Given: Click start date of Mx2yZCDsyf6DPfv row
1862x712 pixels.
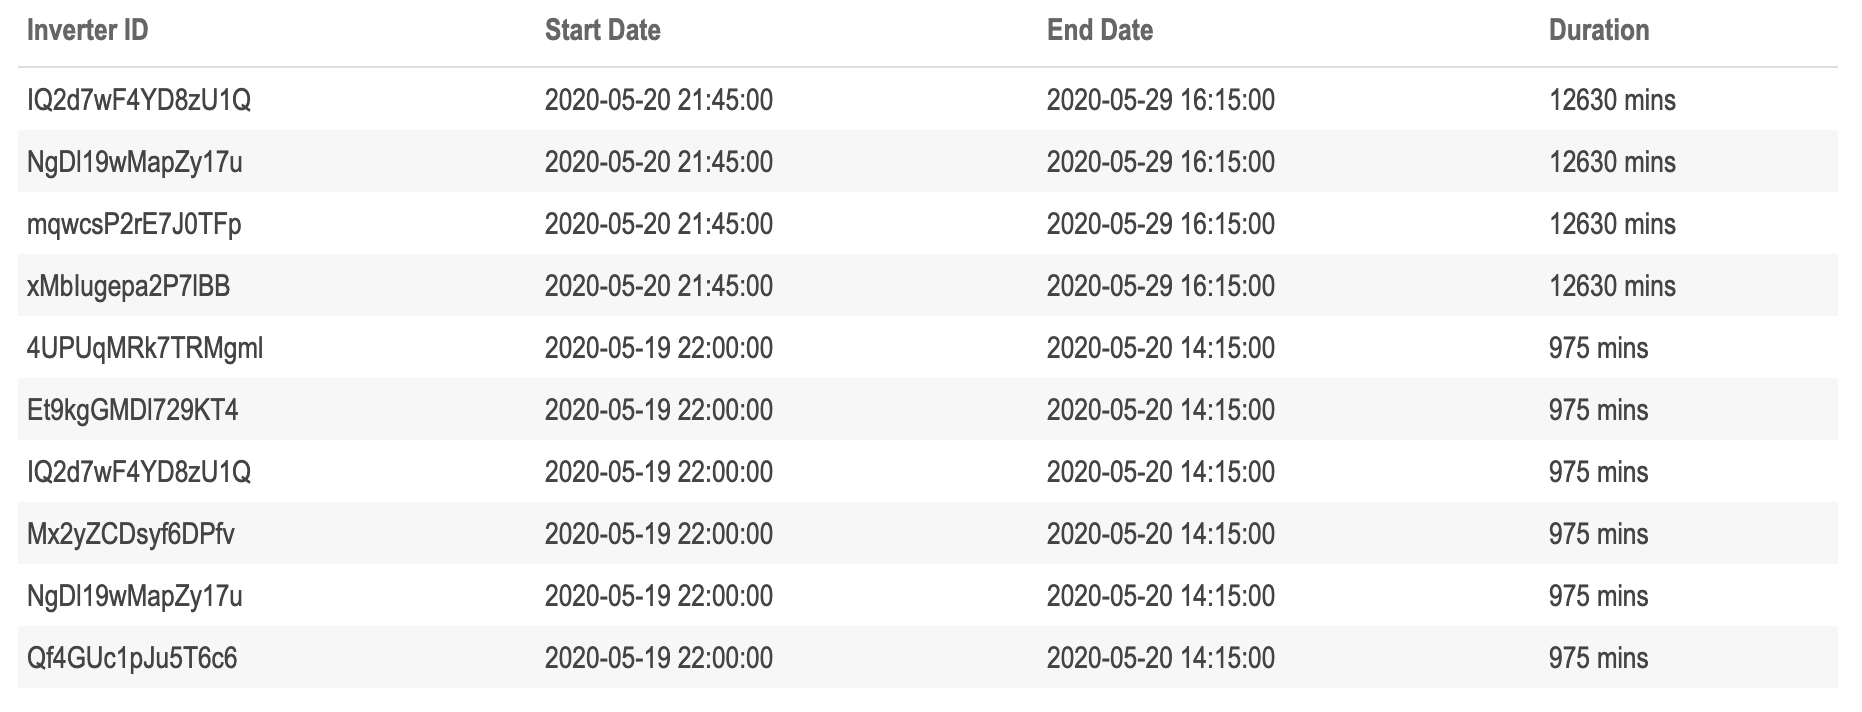Looking at the screenshot, I should tap(659, 534).
